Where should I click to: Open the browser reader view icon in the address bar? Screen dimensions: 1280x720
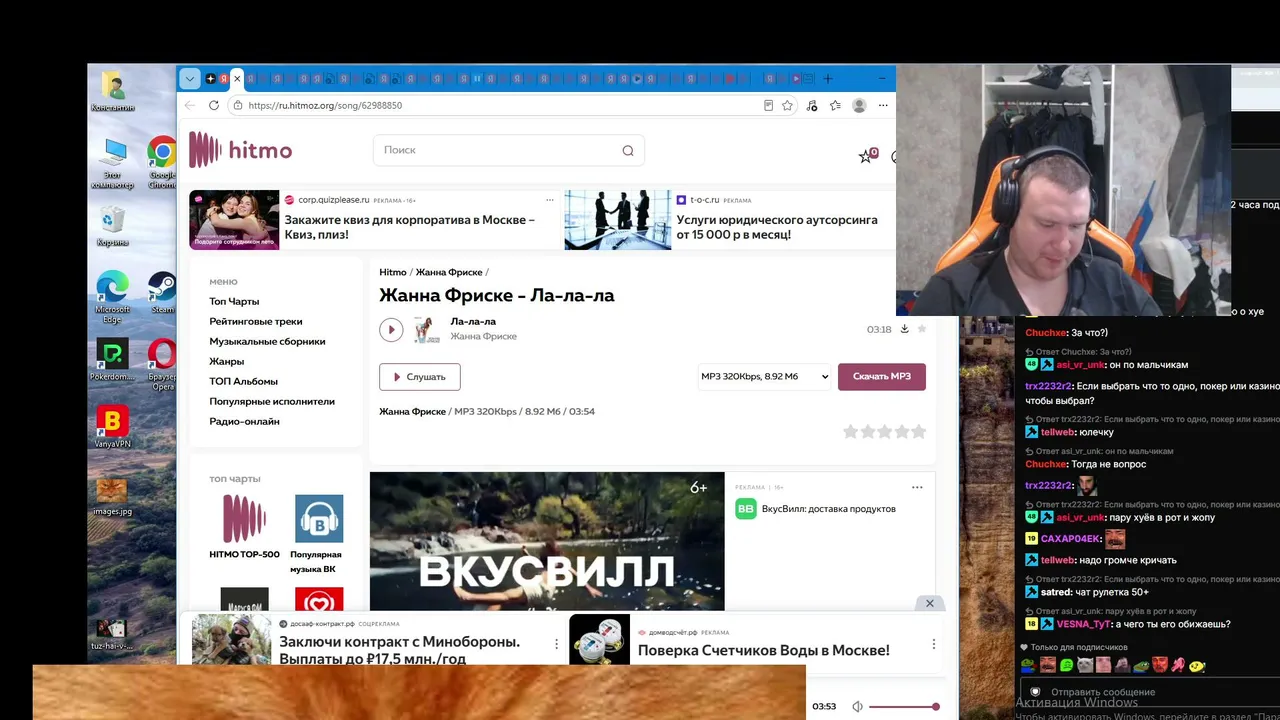coord(768,105)
